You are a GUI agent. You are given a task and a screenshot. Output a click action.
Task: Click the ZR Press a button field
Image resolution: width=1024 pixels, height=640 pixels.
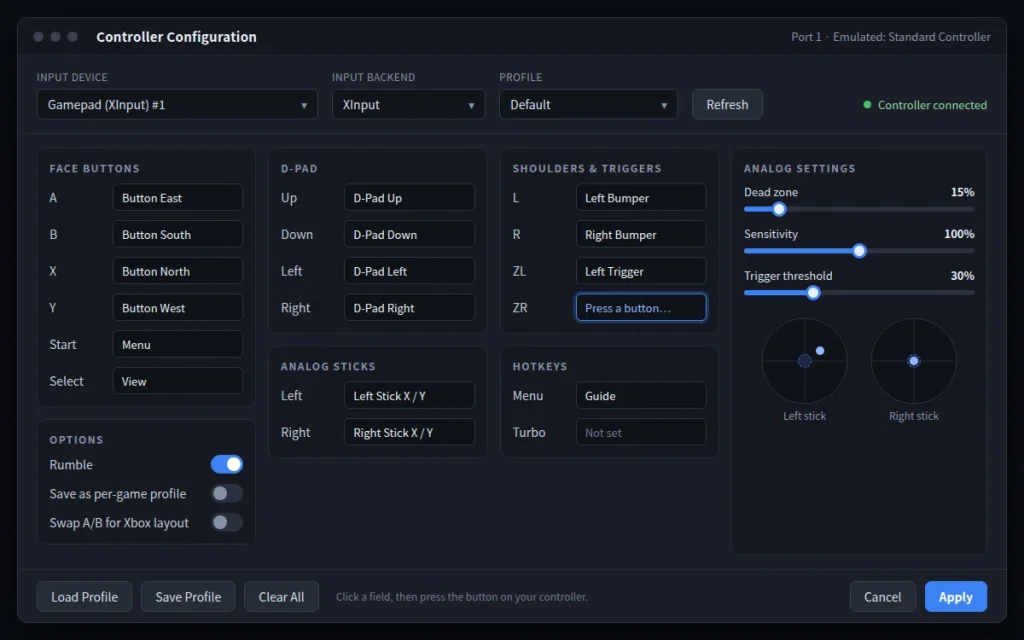[x=641, y=308]
